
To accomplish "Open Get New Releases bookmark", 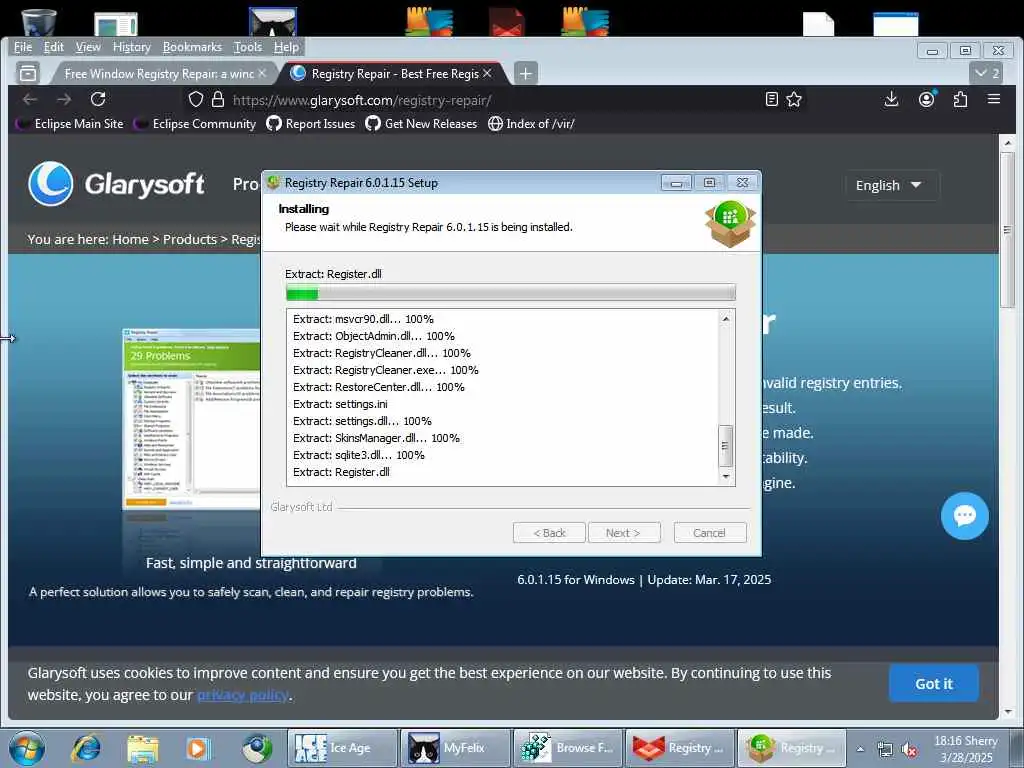I will [x=421, y=123].
